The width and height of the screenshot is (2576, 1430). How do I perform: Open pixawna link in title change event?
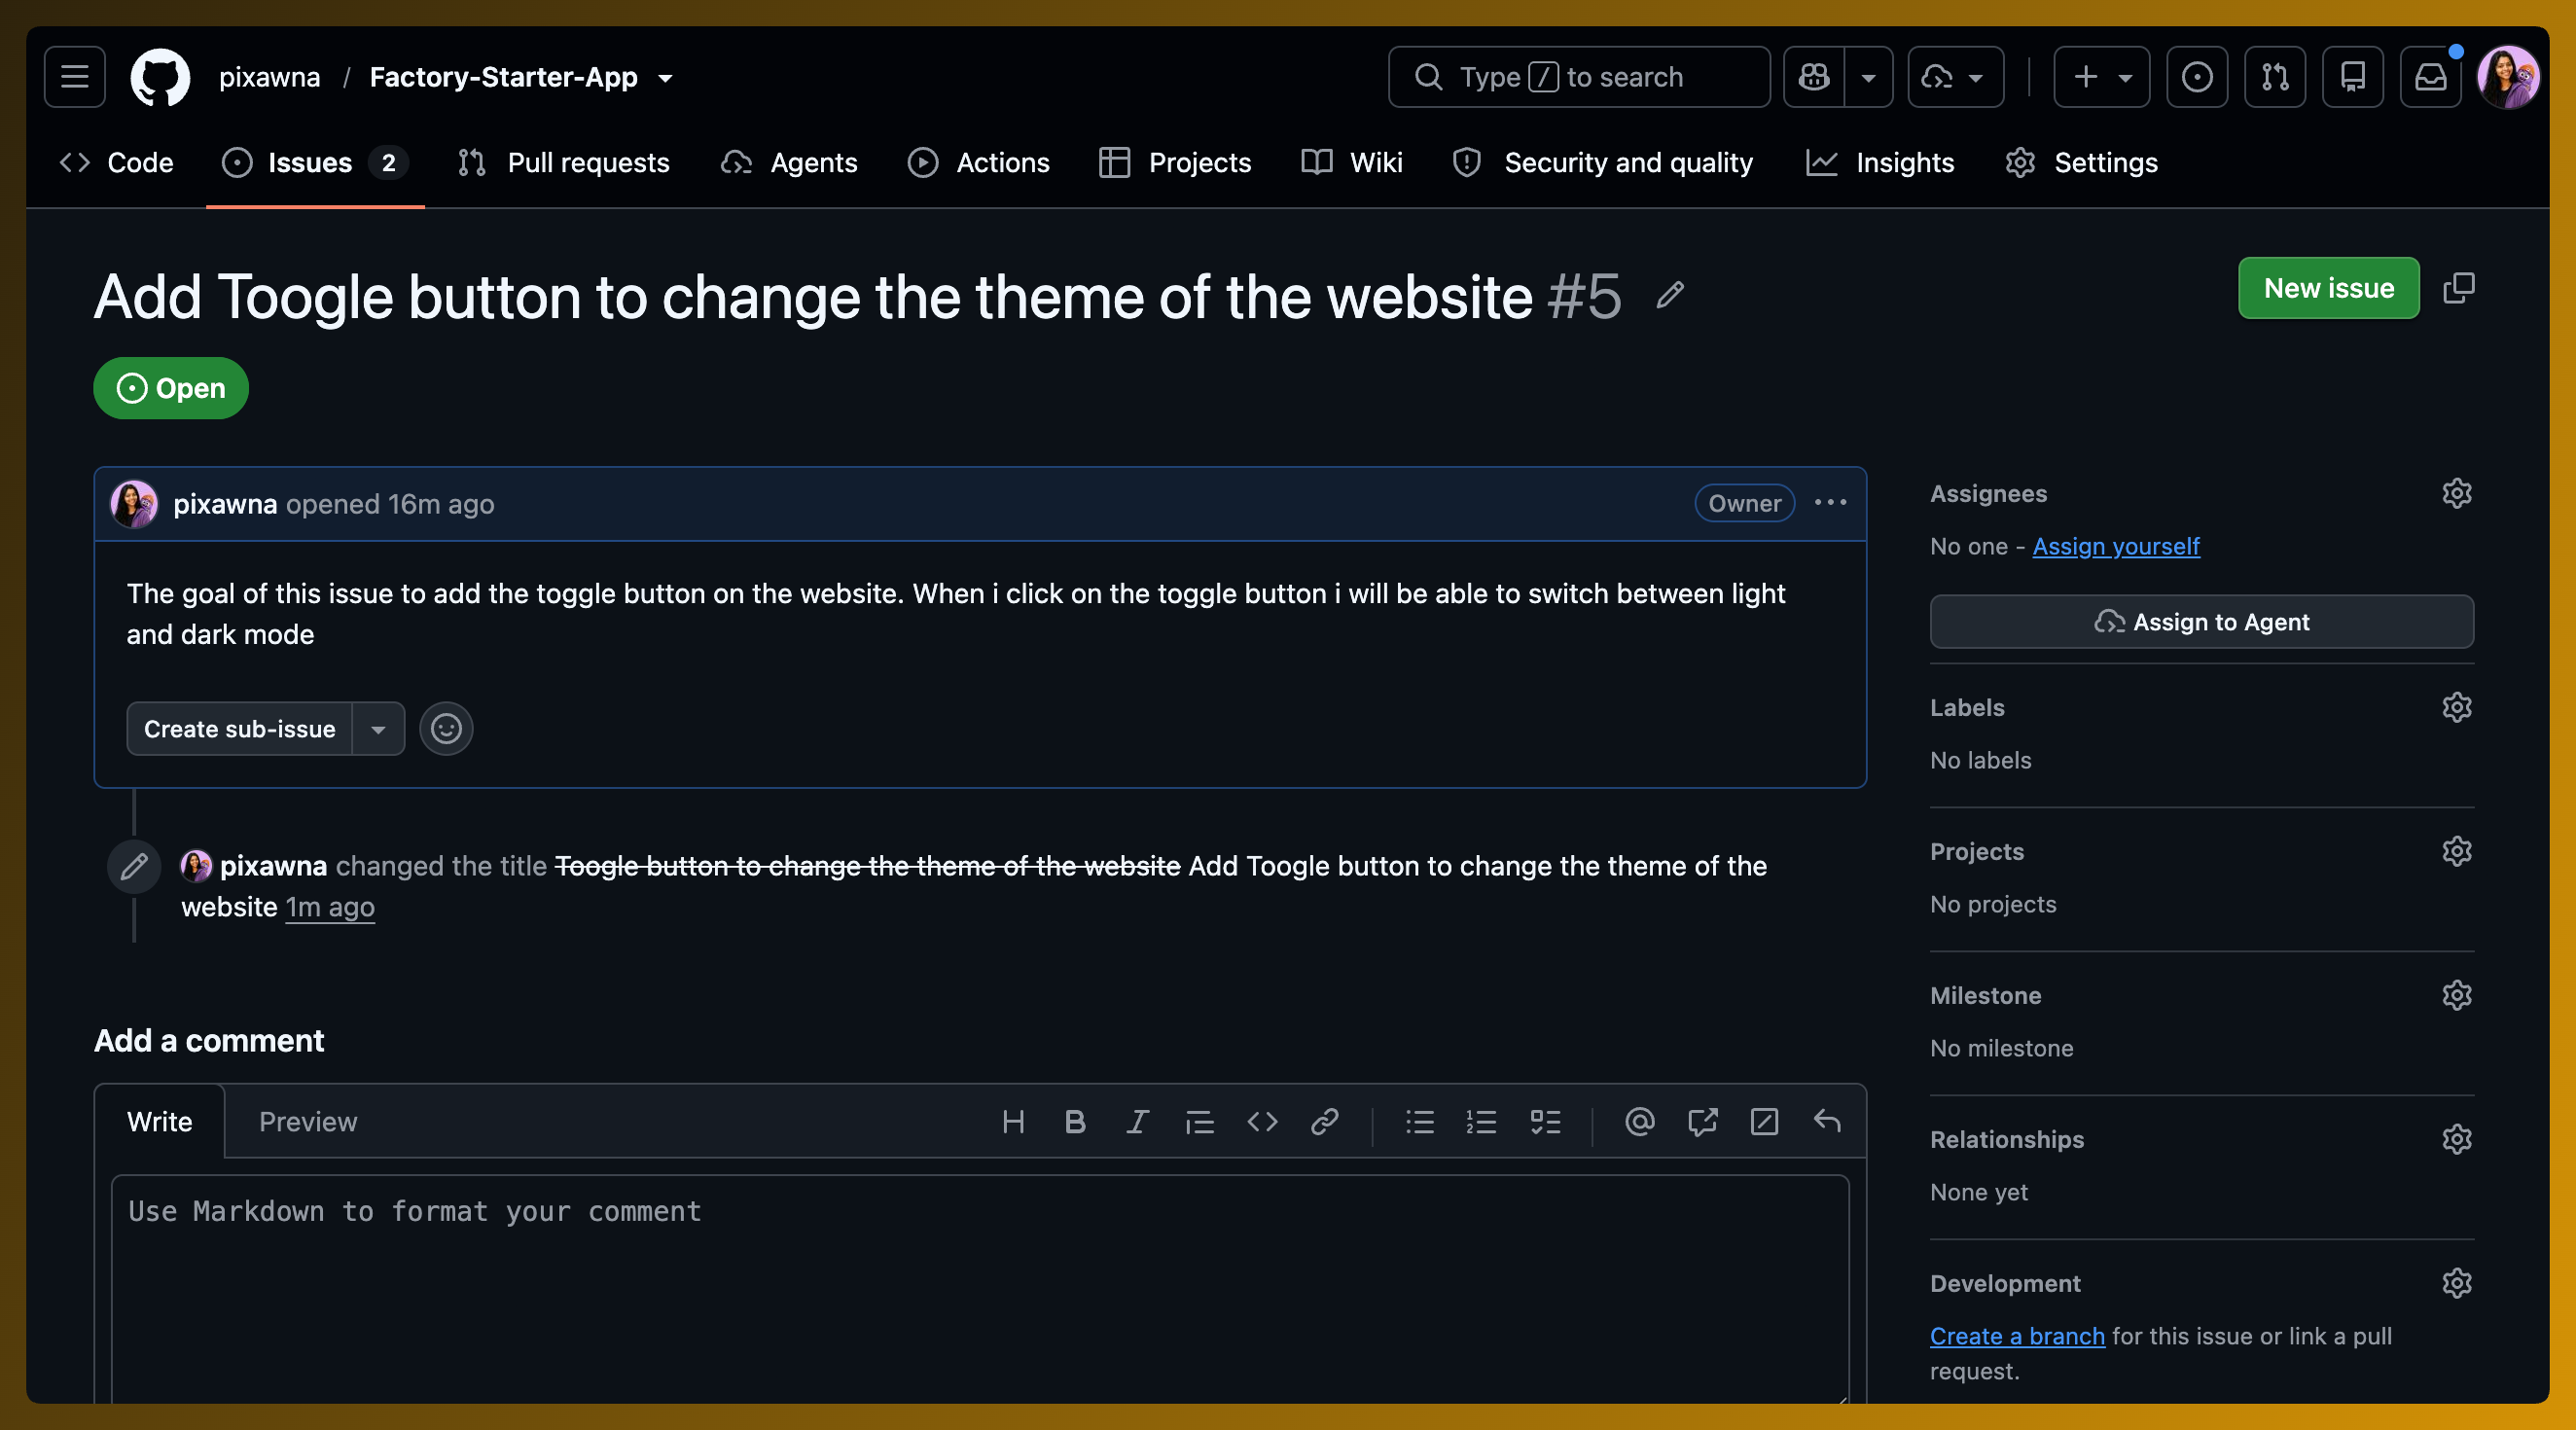273,865
